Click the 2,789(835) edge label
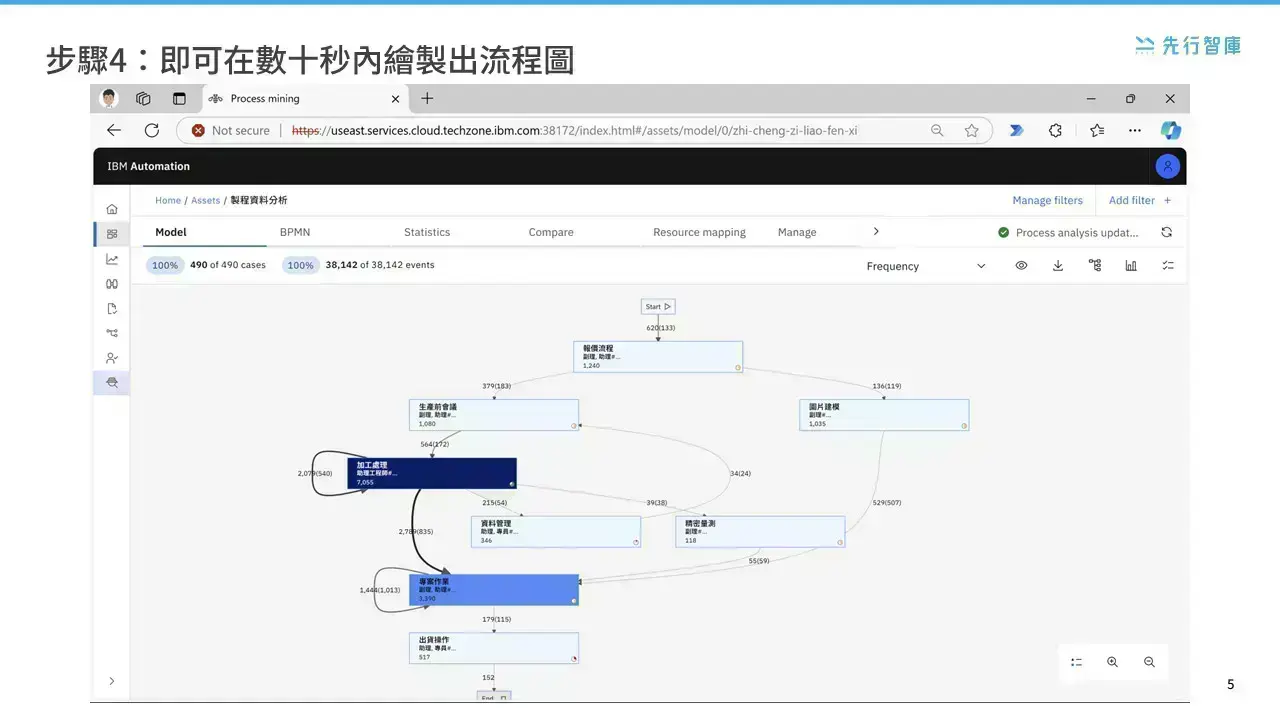Image resolution: width=1280 pixels, height=720 pixels. (416, 531)
